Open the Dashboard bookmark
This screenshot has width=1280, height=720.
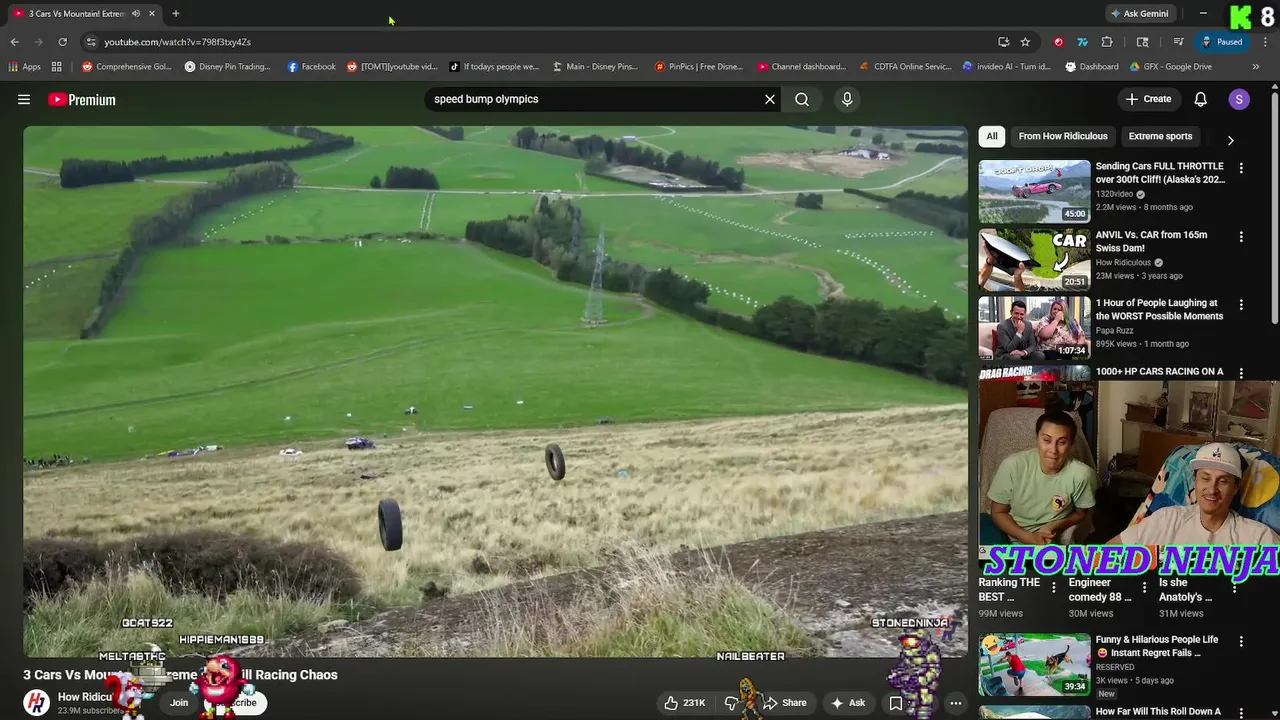[x=1091, y=67]
